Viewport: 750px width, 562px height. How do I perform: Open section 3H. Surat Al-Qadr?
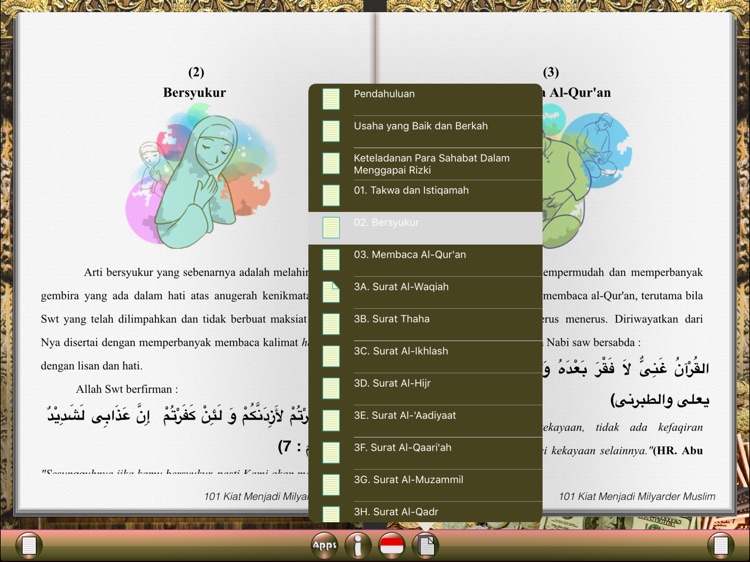pos(425,512)
